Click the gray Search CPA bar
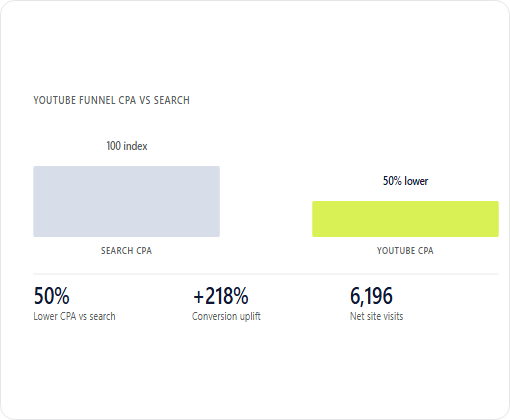The height and width of the screenshot is (420, 510). (126, 201)
